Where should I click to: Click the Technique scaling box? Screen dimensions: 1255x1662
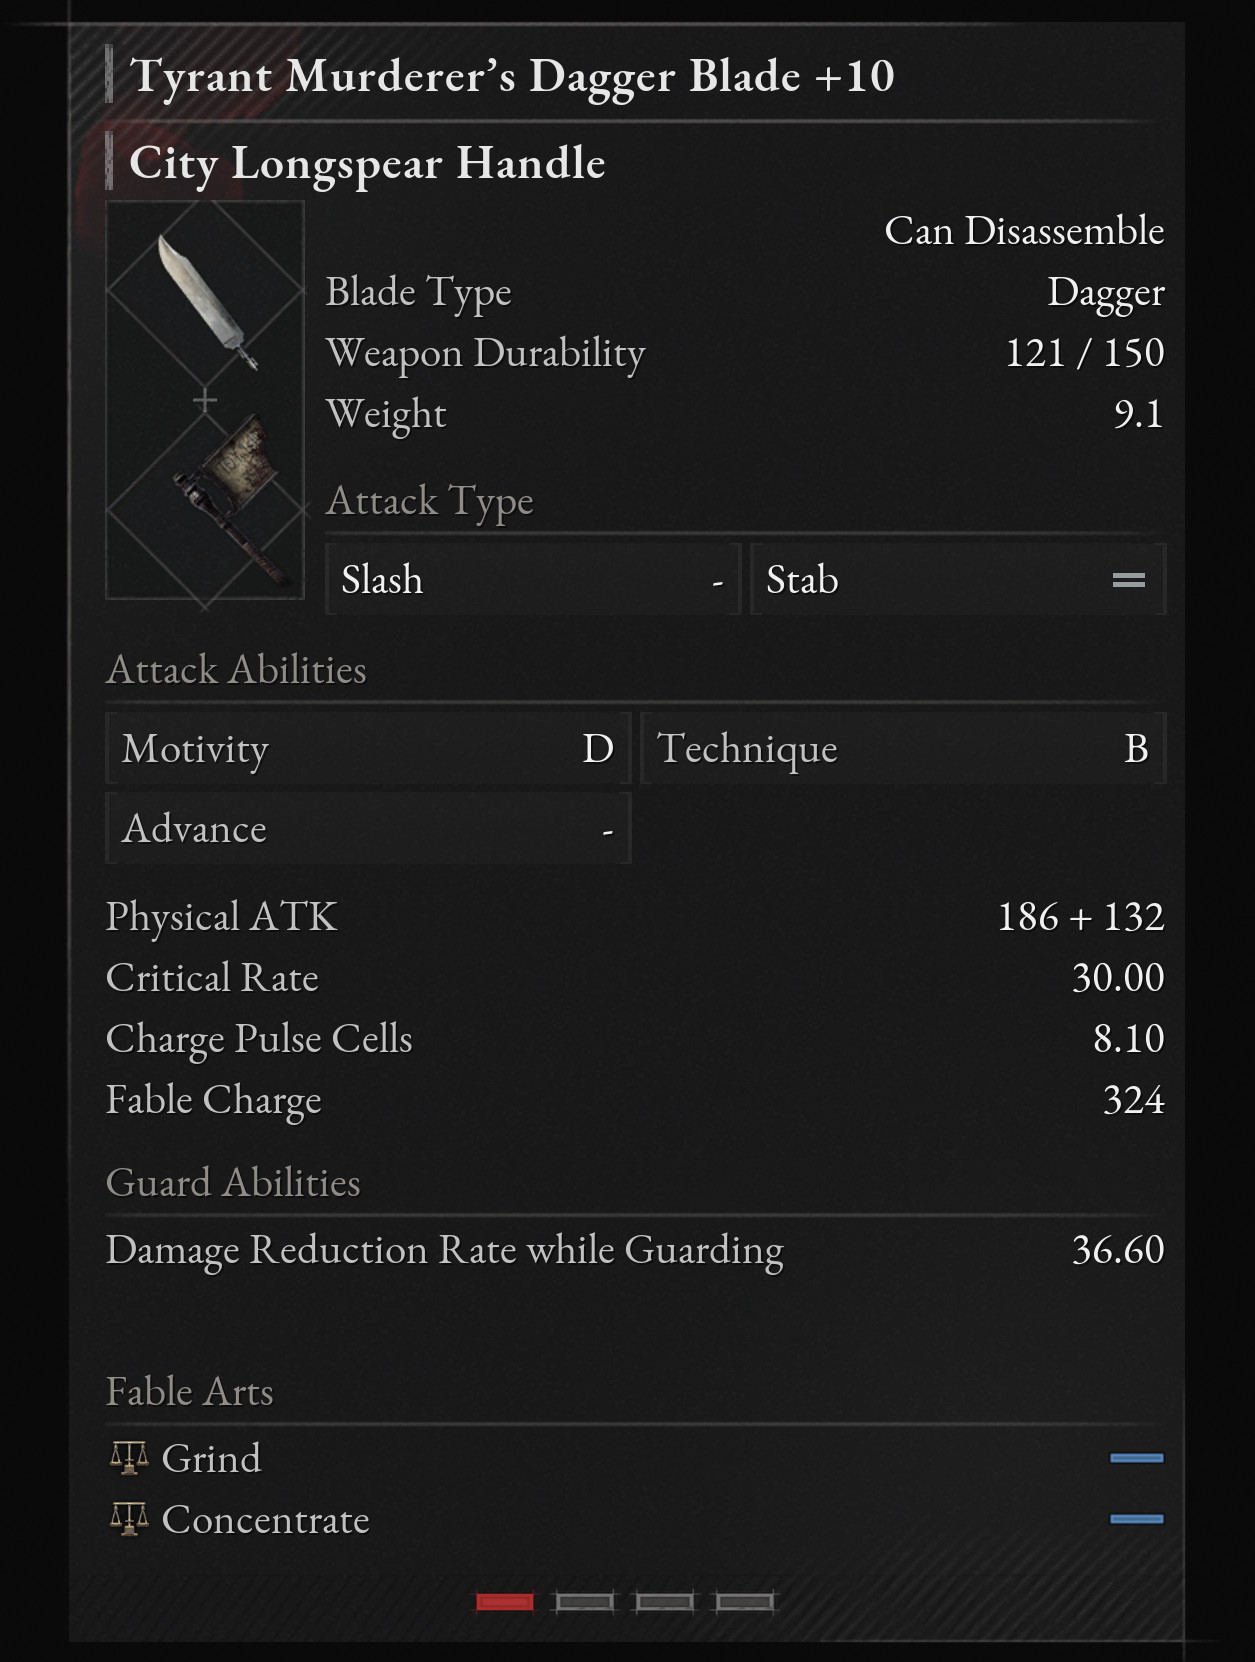tap(903, 748)
